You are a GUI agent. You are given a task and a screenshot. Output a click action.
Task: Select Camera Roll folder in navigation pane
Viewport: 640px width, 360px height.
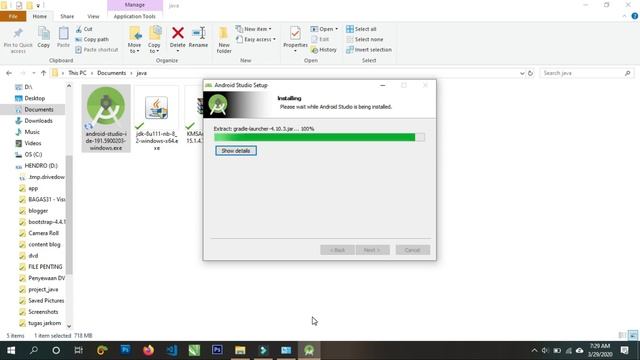tap(43, 233)
